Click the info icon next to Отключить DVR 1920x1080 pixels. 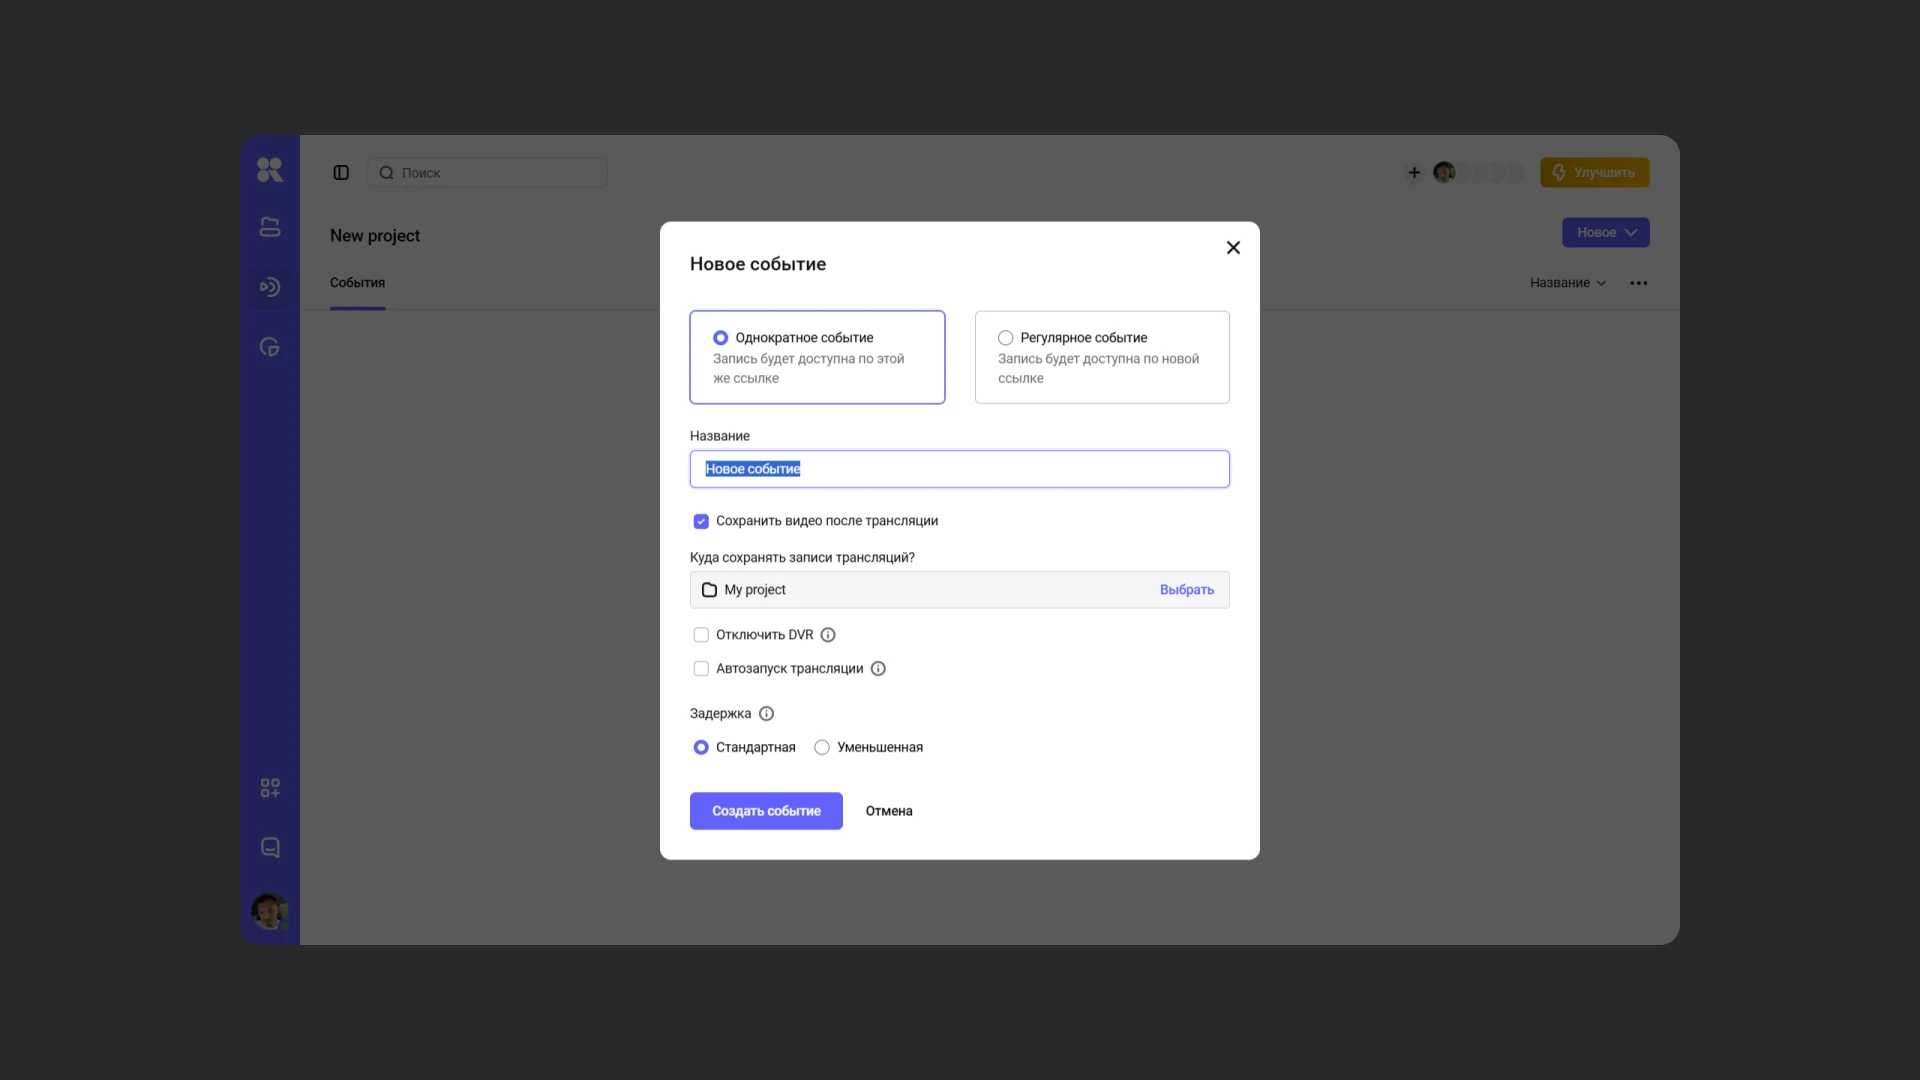coord(828,635)
